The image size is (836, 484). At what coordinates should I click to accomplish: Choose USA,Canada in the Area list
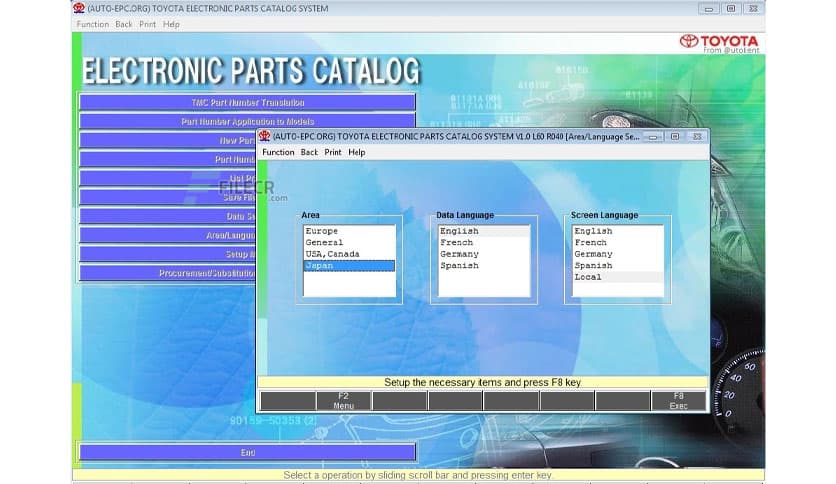pos(331,254)
